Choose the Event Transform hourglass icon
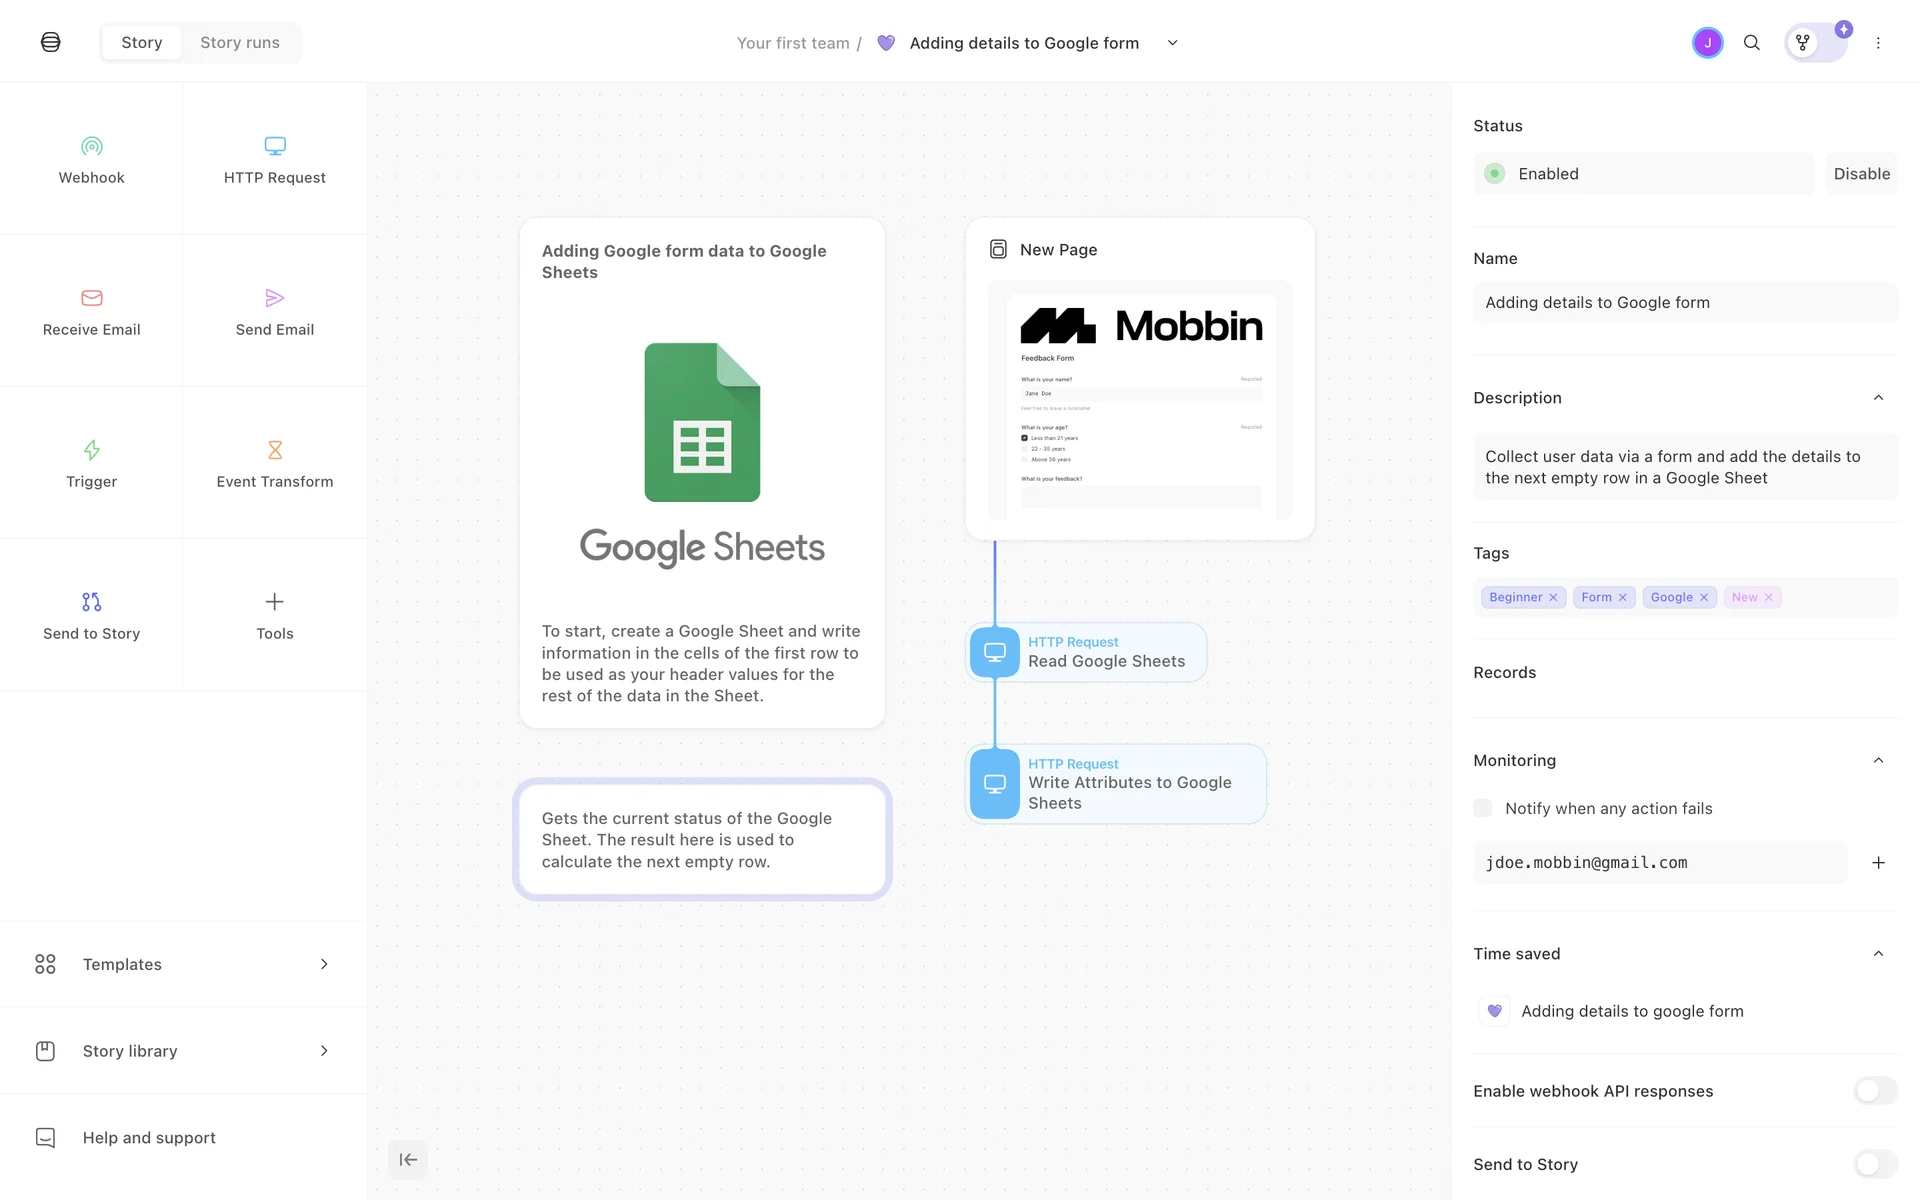The image size is (1920, 1200). pyautogui.click(x=274, y=450)
